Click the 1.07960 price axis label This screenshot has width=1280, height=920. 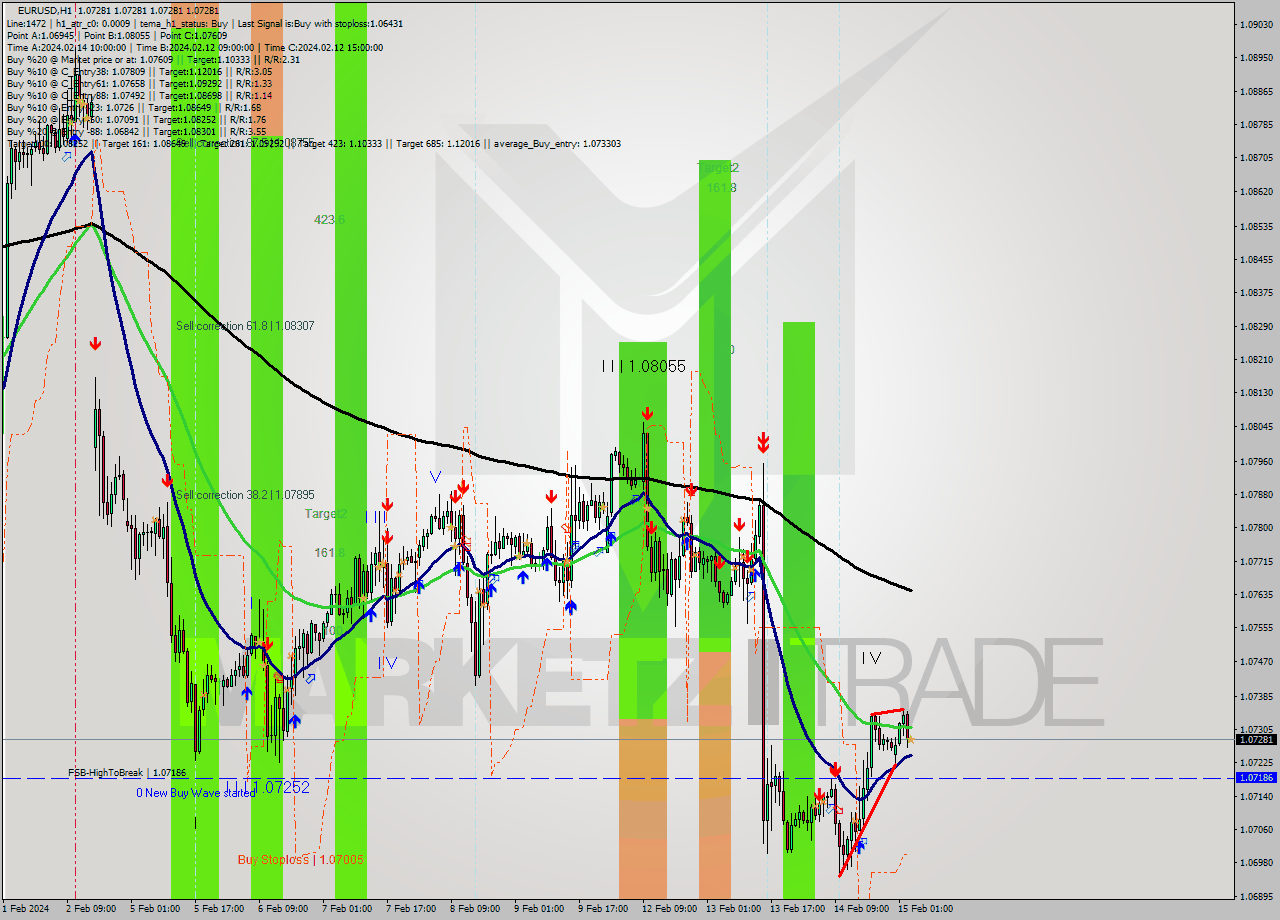coord(1256,461)
